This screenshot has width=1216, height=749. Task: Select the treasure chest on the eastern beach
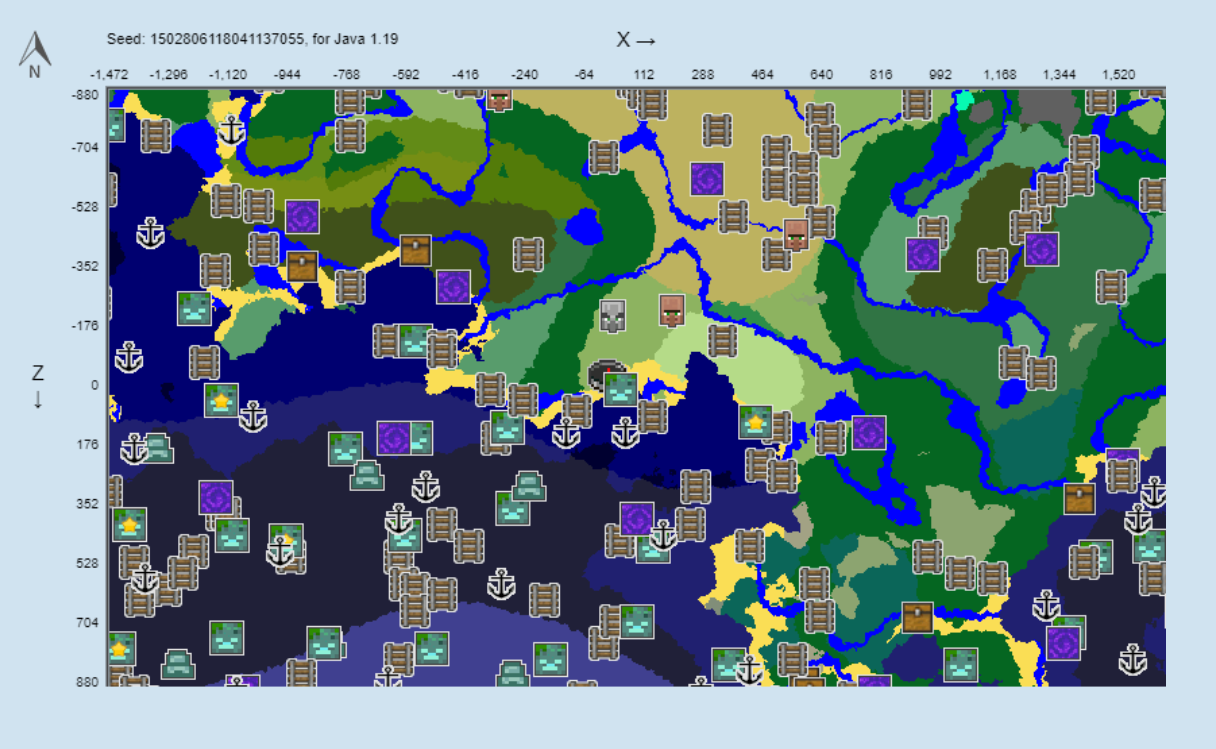(1079, 498)
